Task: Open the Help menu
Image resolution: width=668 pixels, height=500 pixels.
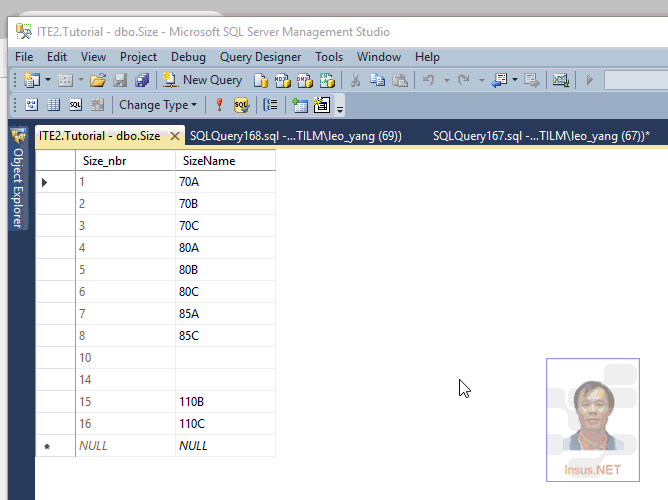Action: click(427, 57)
